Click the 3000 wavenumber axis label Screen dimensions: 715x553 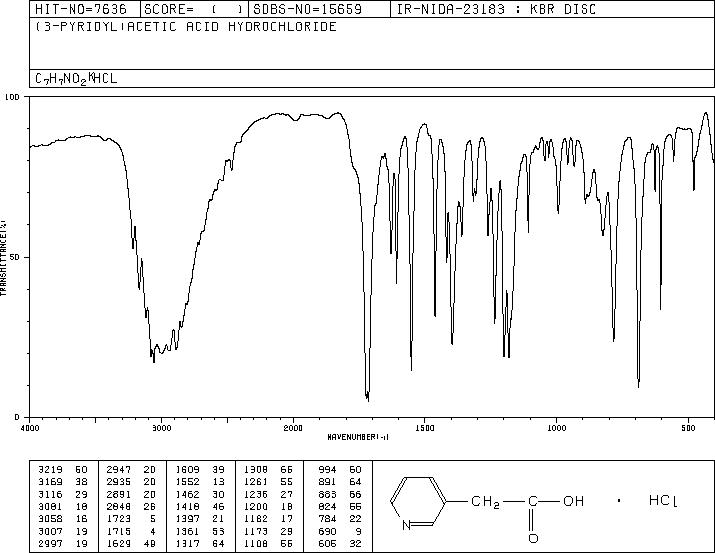coord(162,428)
